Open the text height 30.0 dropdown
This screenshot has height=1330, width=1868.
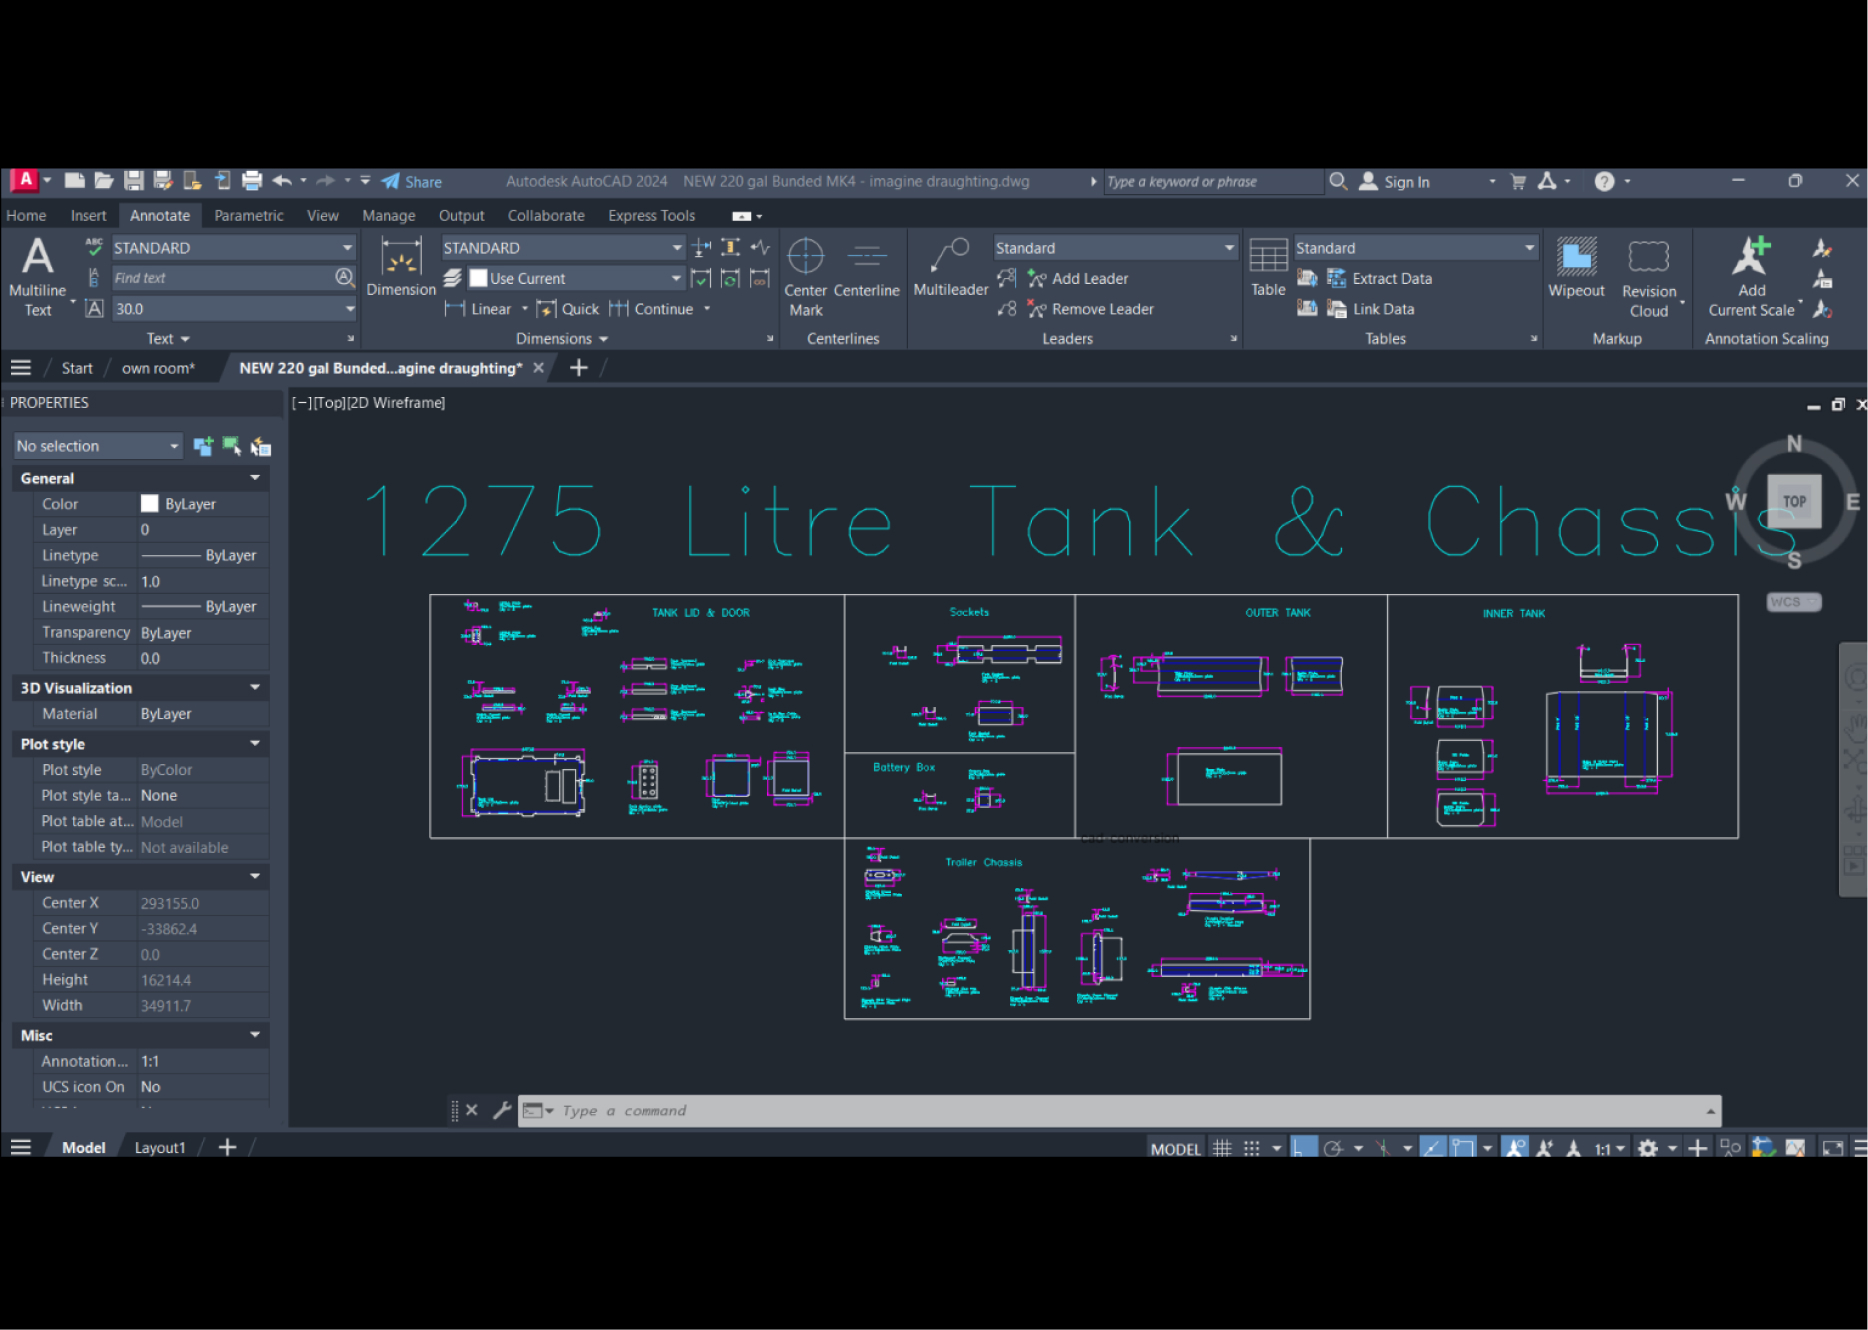tap(349, 309)
